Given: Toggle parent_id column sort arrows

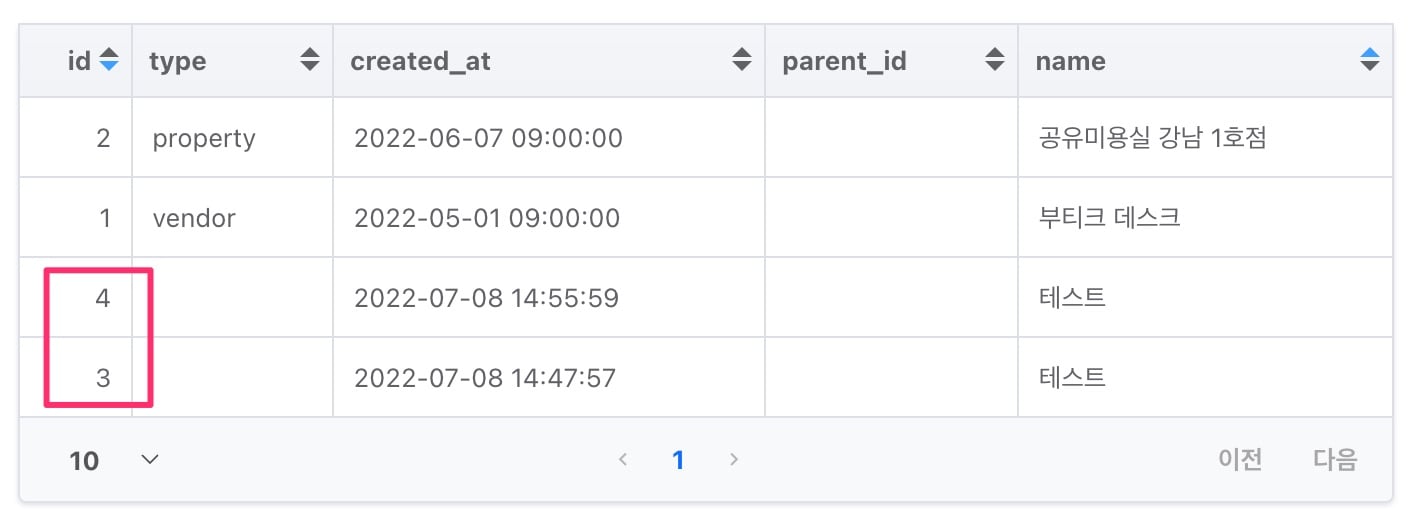Looking at the screenshot, I should click(994, 61).
